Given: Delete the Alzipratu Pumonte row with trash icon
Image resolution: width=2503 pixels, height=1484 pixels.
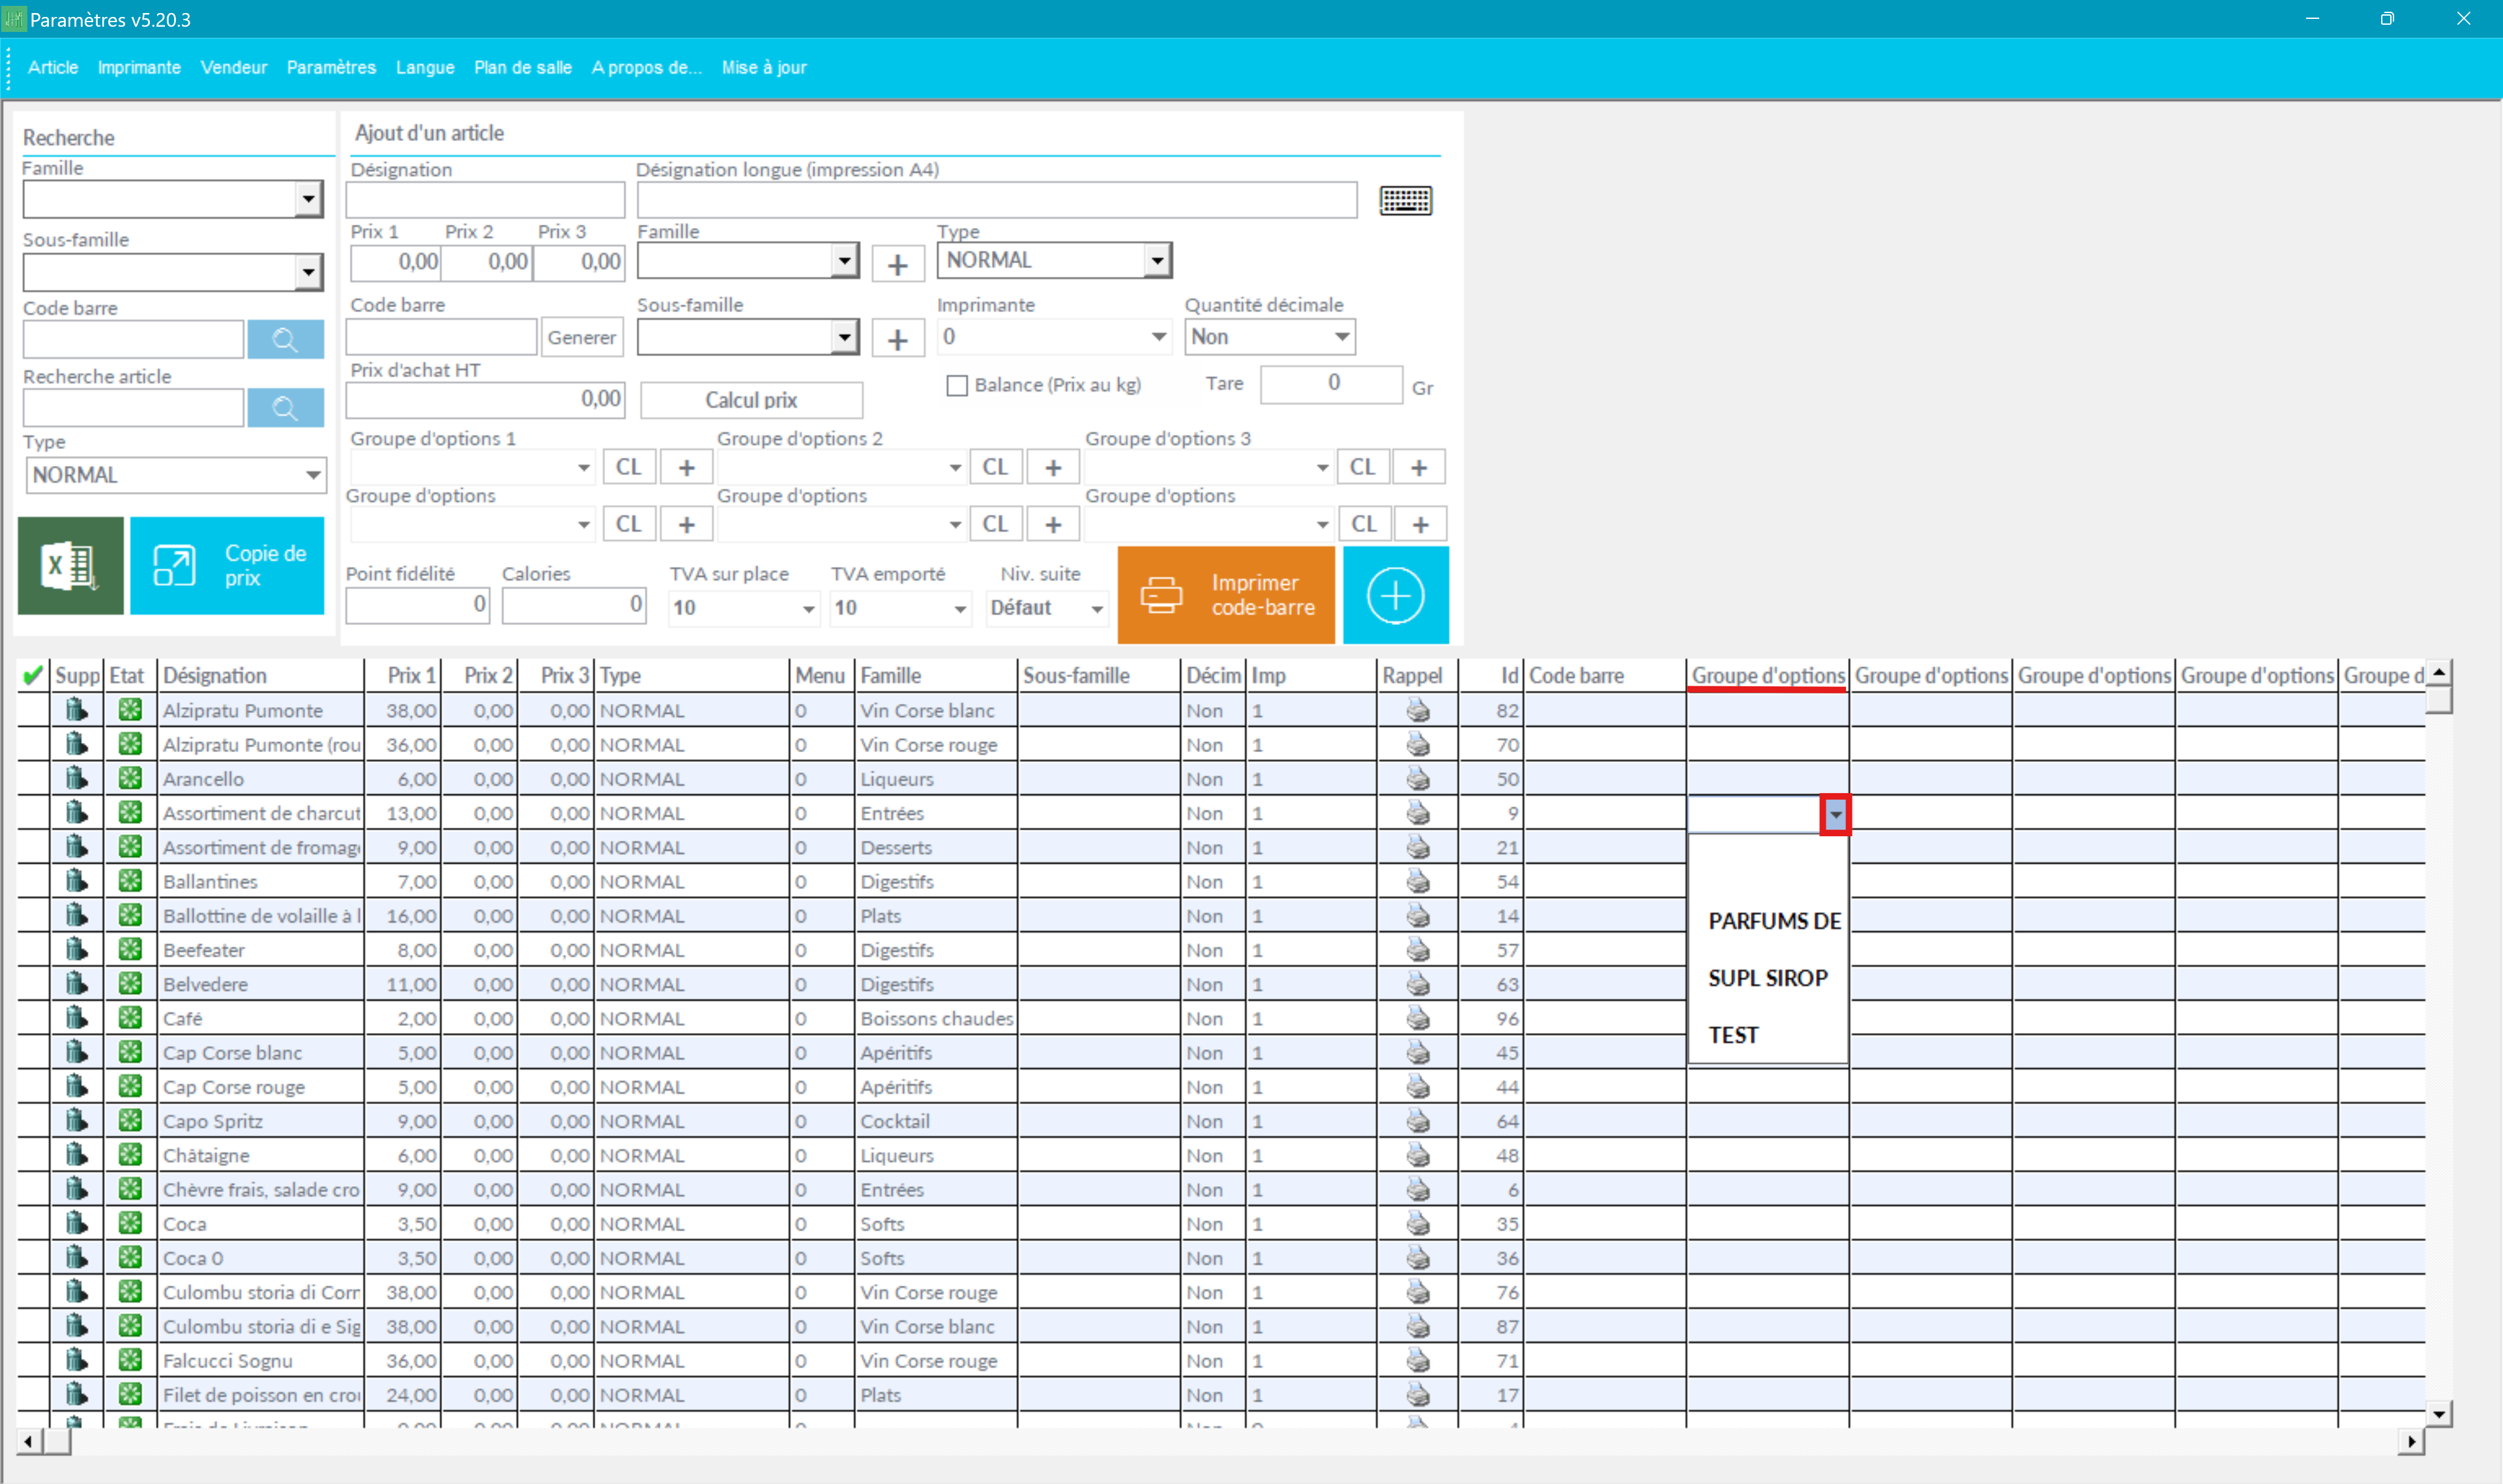Looking at the screenshot, I should 77,710.
